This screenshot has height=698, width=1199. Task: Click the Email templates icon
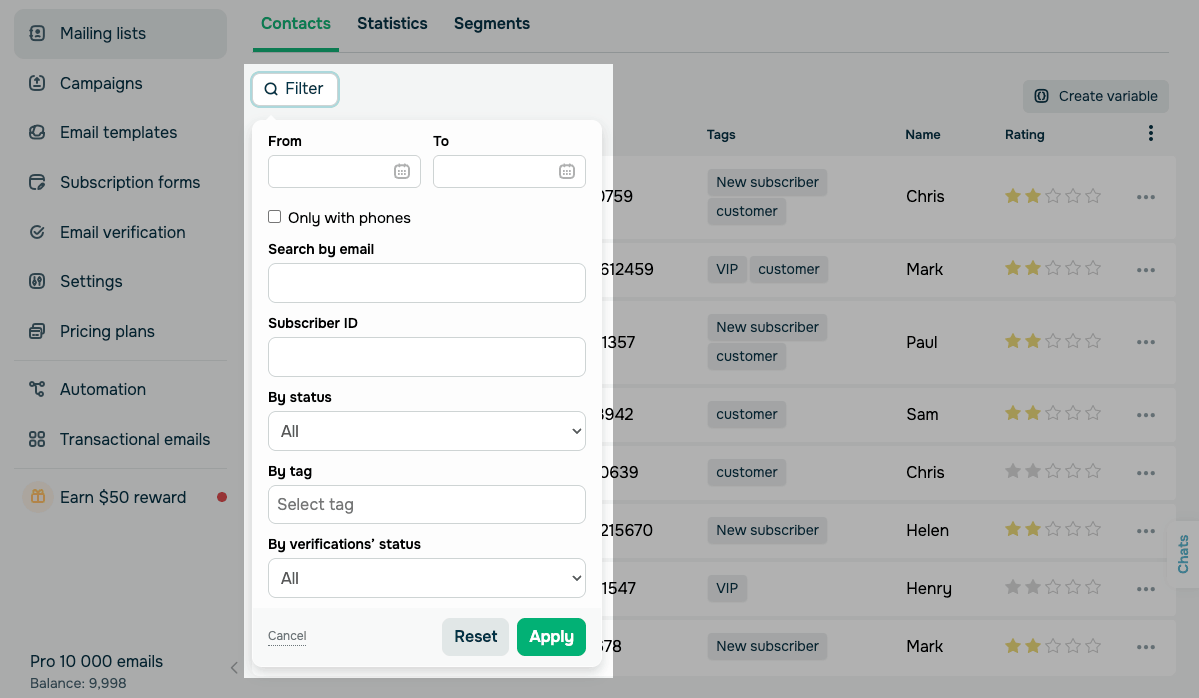point(37,132)
